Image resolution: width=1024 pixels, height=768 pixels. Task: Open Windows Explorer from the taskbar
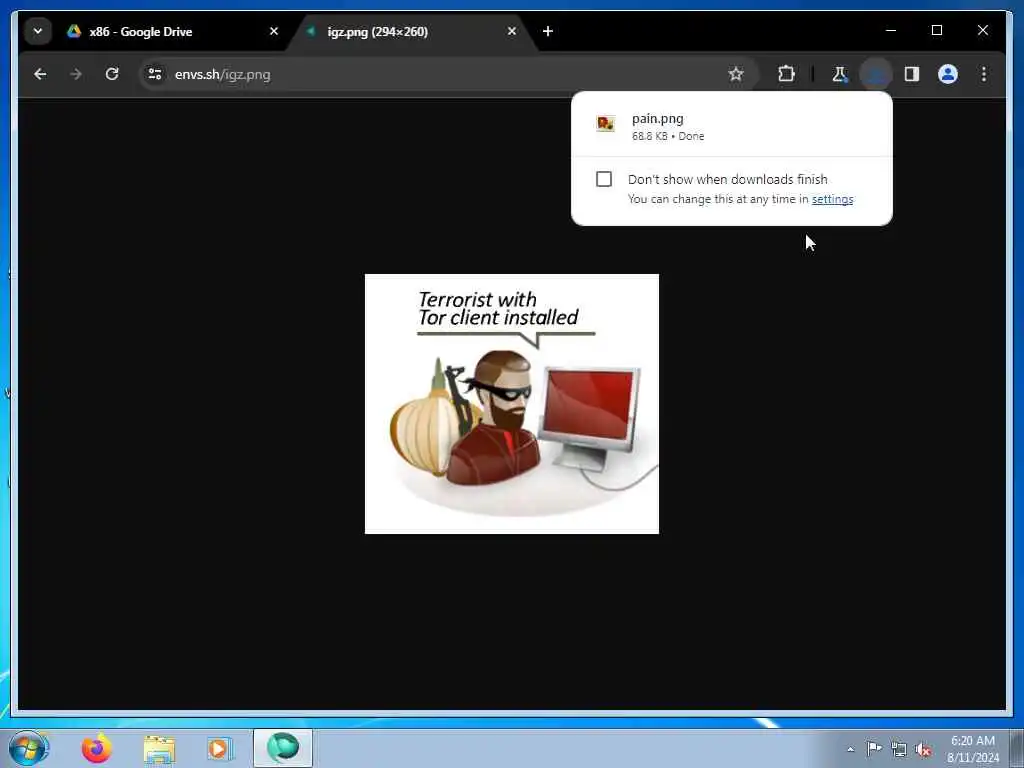pyautogui.click(x=159, y=748)
